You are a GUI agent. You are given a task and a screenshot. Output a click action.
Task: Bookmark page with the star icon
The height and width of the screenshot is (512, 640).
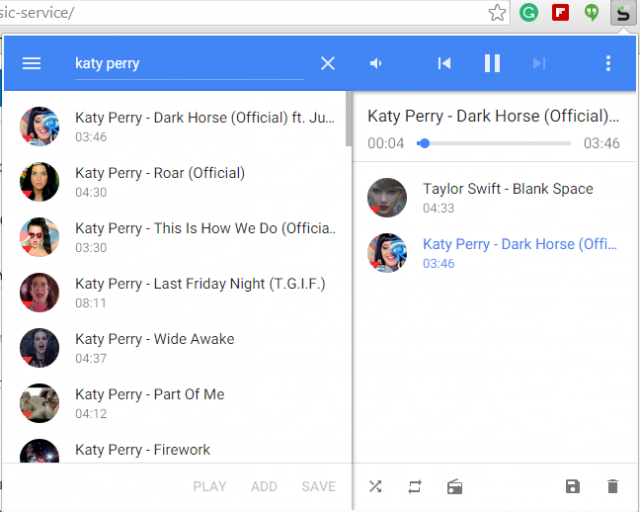(497, 13)
